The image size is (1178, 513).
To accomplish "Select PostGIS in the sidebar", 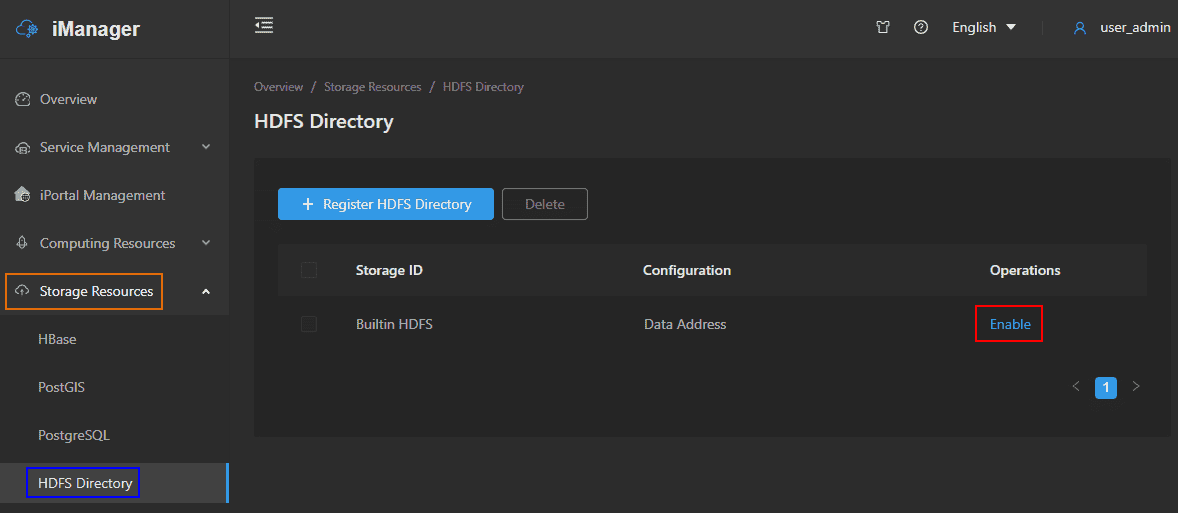I will click(61, 387).
